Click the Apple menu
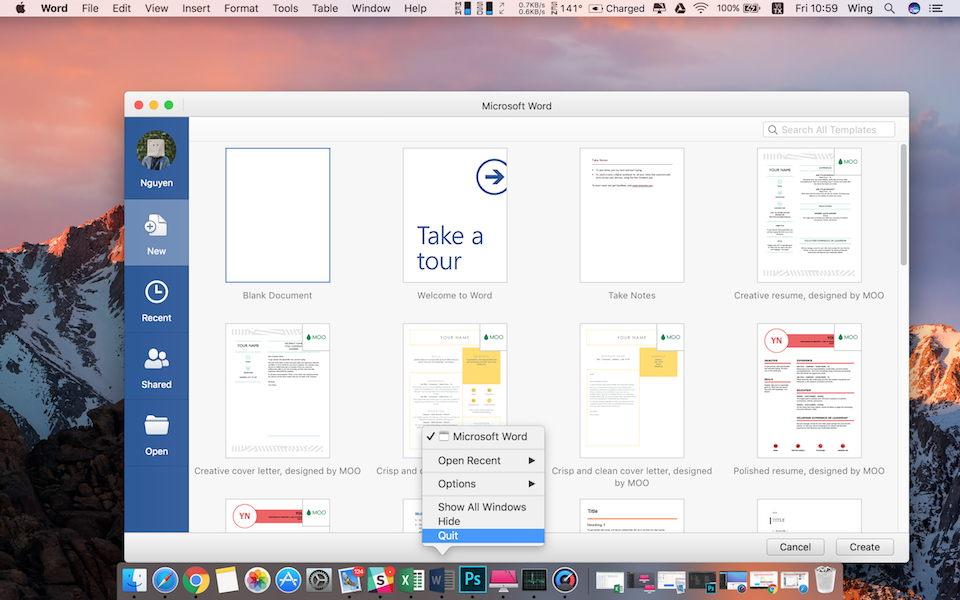Image resolution: width=960 pixels, height=600 pixels. (20, 9)
